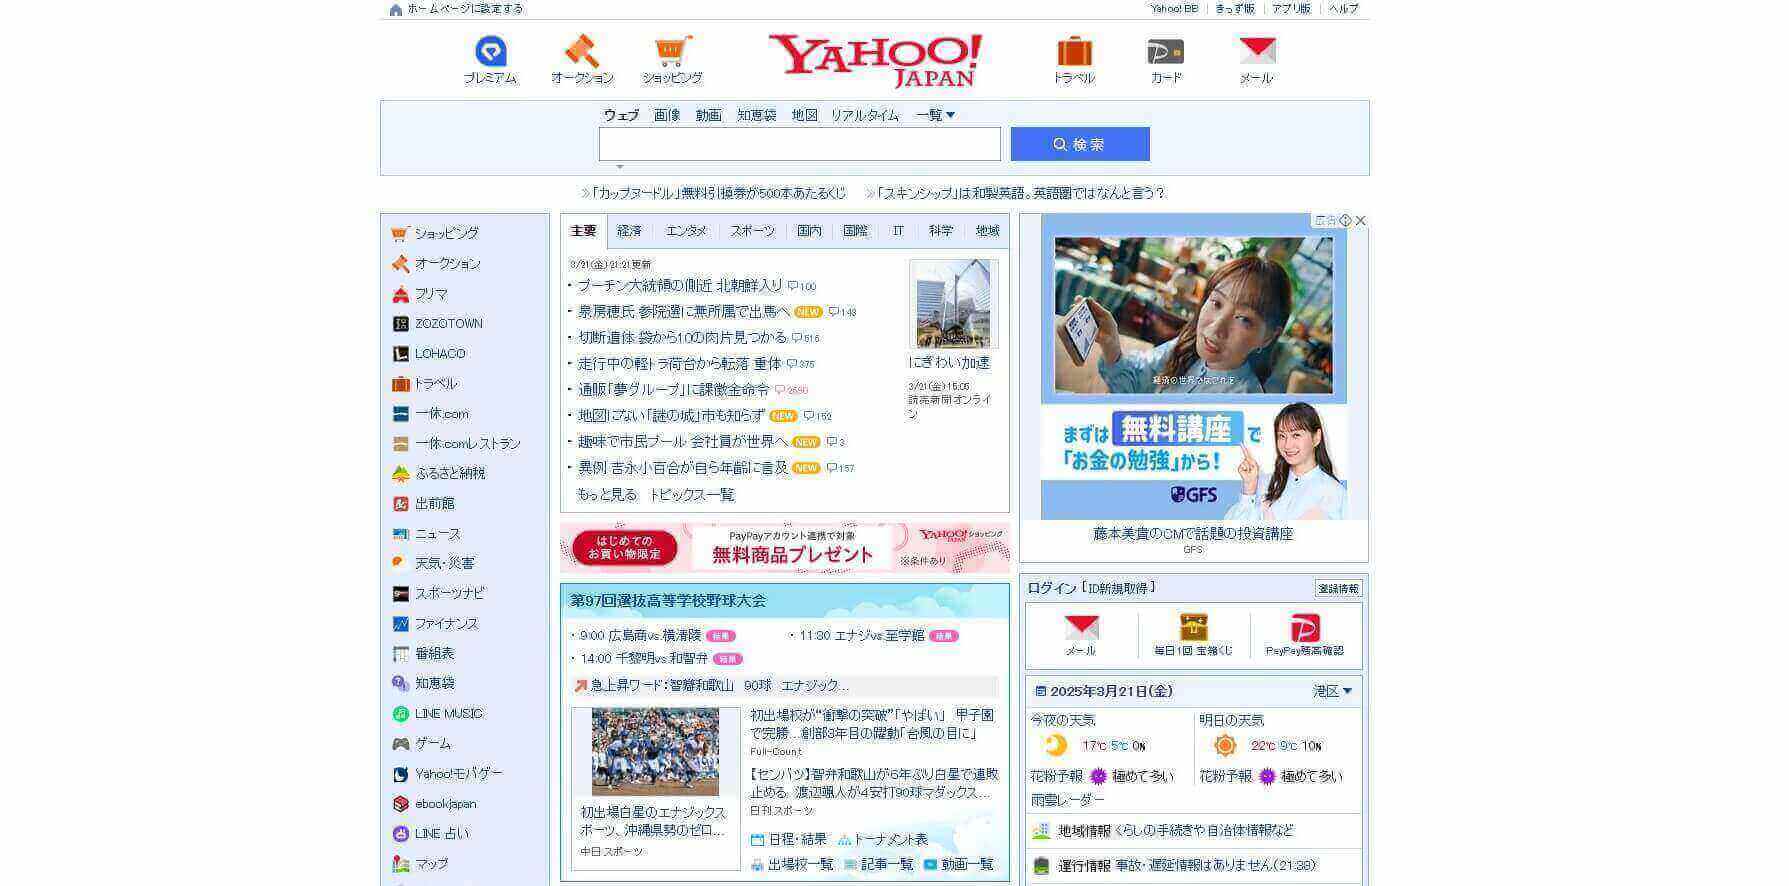Screen dimensions: 1789x886
Task: Open 番組表 TV guide icon in sidebar
Action: 400,654
